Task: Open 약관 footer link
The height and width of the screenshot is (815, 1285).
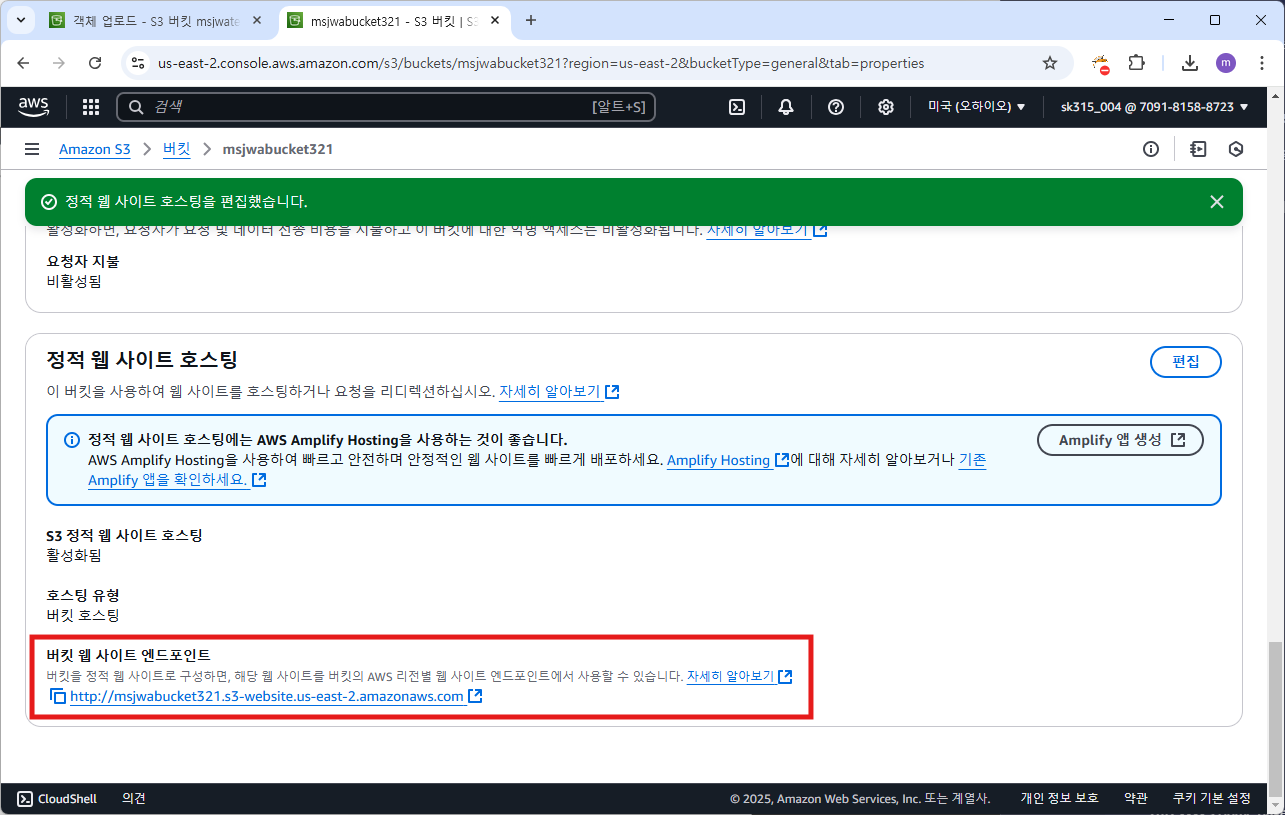Action: click(x=1136, y=798)
